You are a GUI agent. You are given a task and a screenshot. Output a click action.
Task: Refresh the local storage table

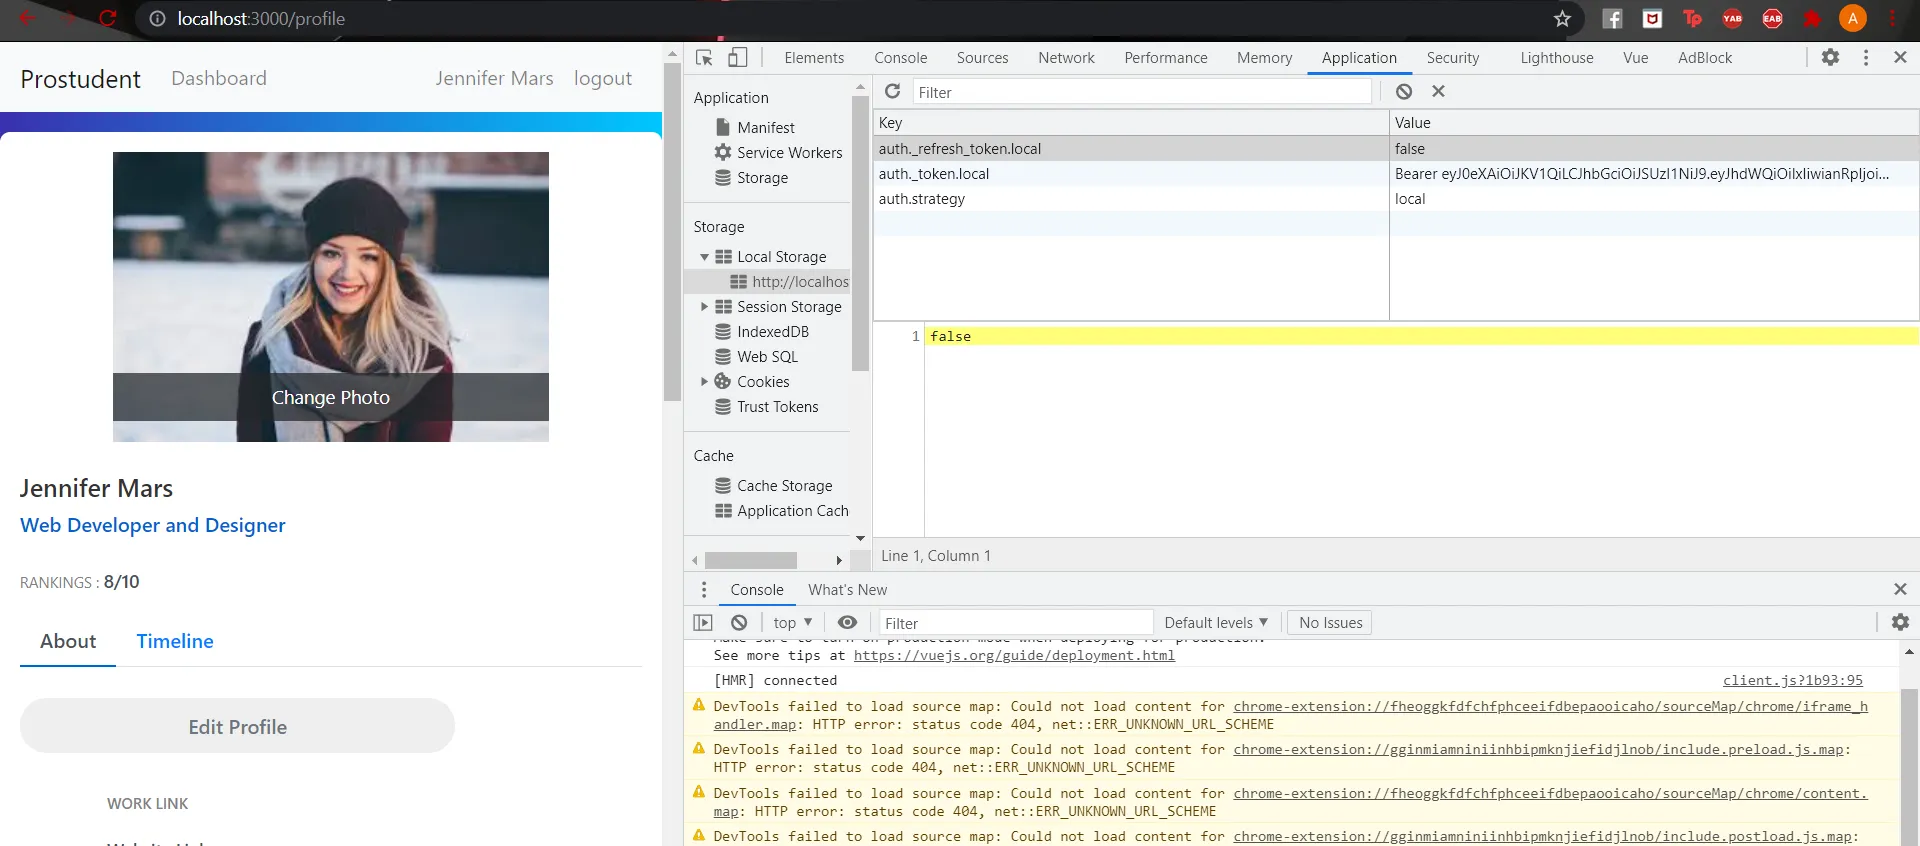click(x=893, y=92)
